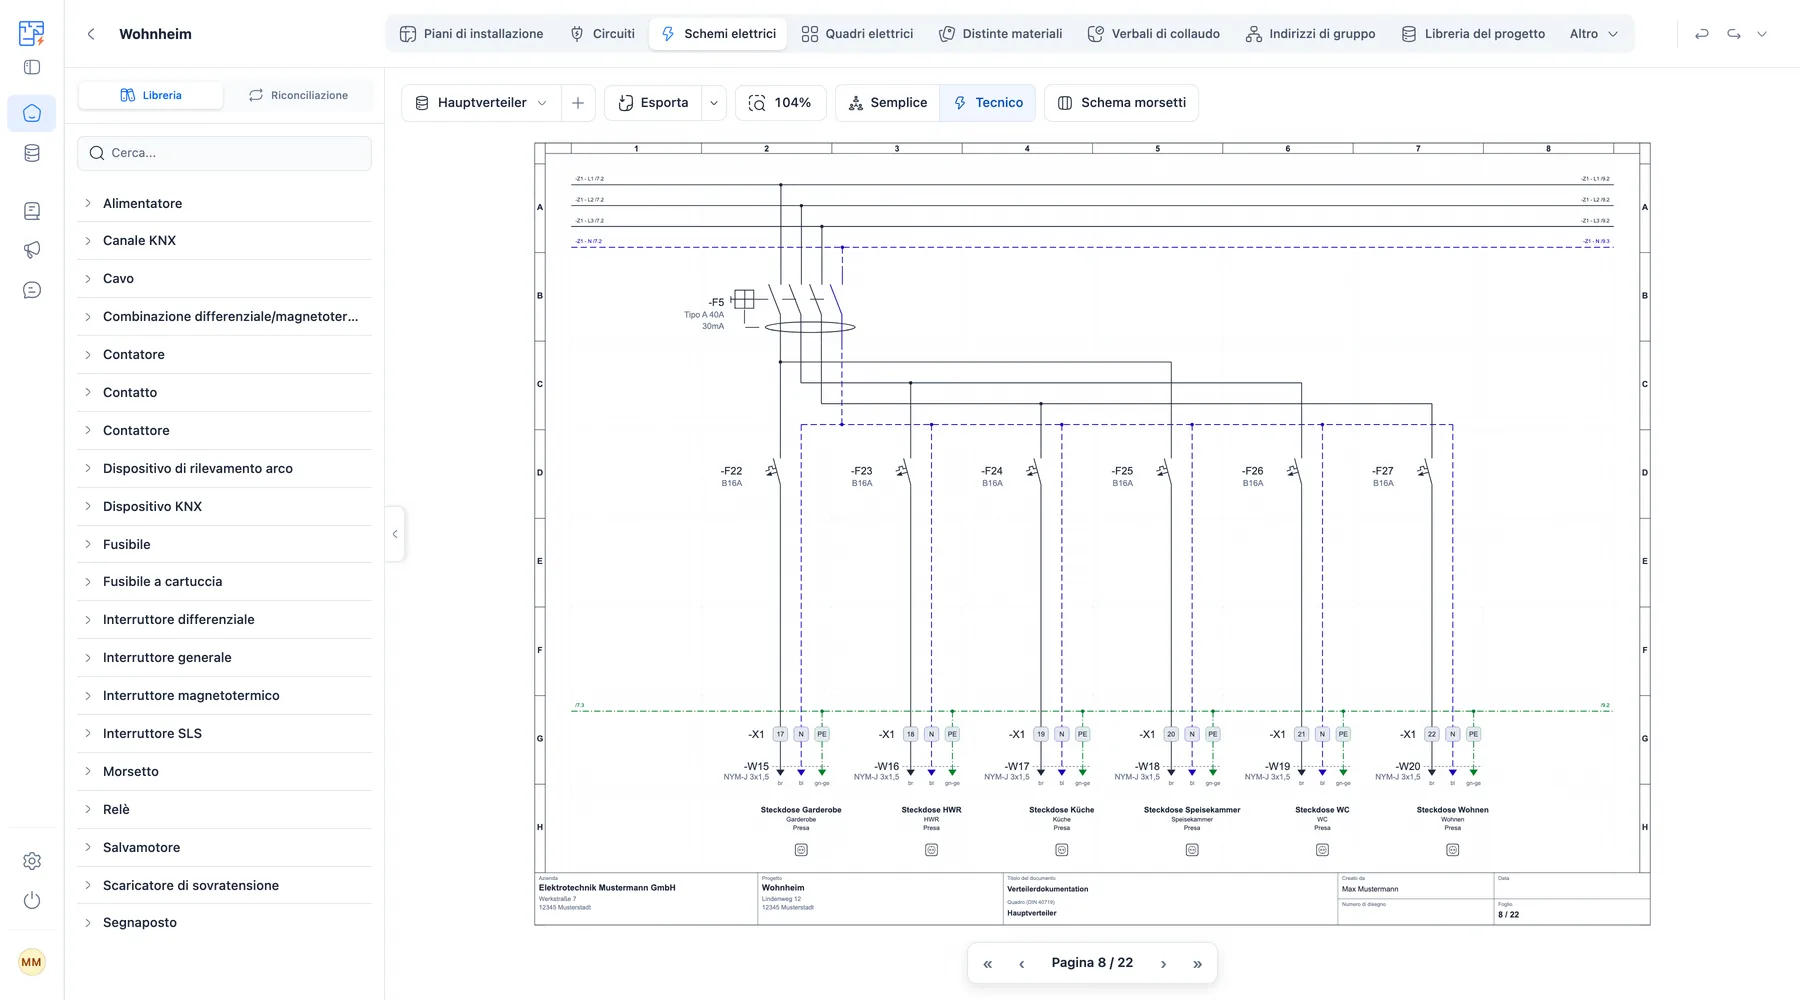Open the announcements megaphone icon

(32, 250)
